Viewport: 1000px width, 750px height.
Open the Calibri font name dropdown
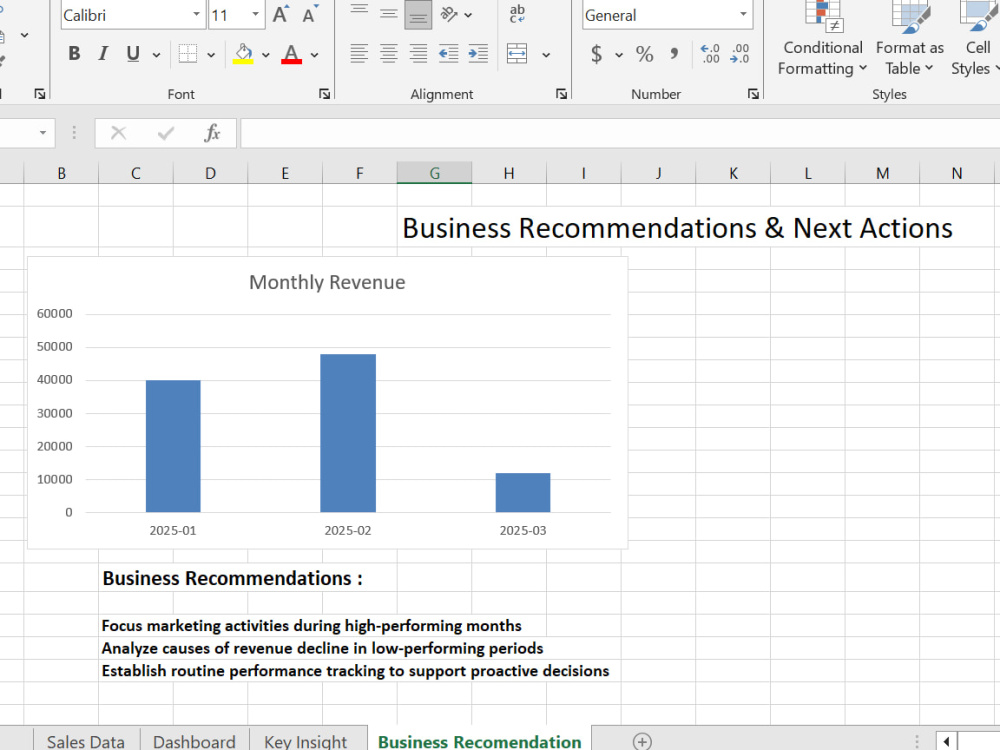coord(196,15)
